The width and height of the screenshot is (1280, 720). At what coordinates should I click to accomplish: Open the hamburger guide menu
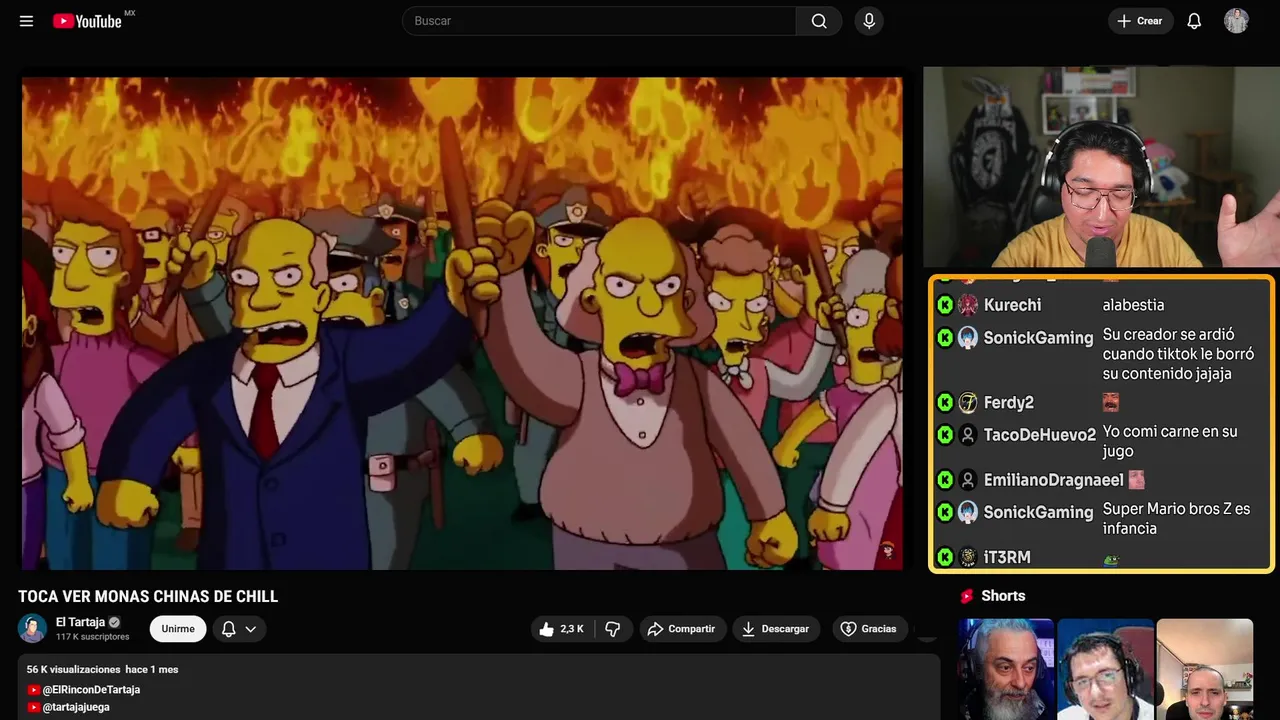[x=26, y=21]
